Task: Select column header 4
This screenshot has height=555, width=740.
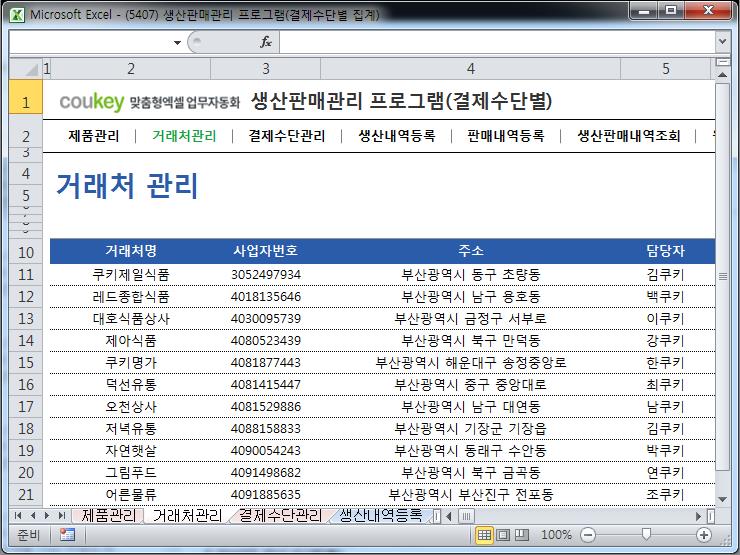Action: click(x=471, y=68)
